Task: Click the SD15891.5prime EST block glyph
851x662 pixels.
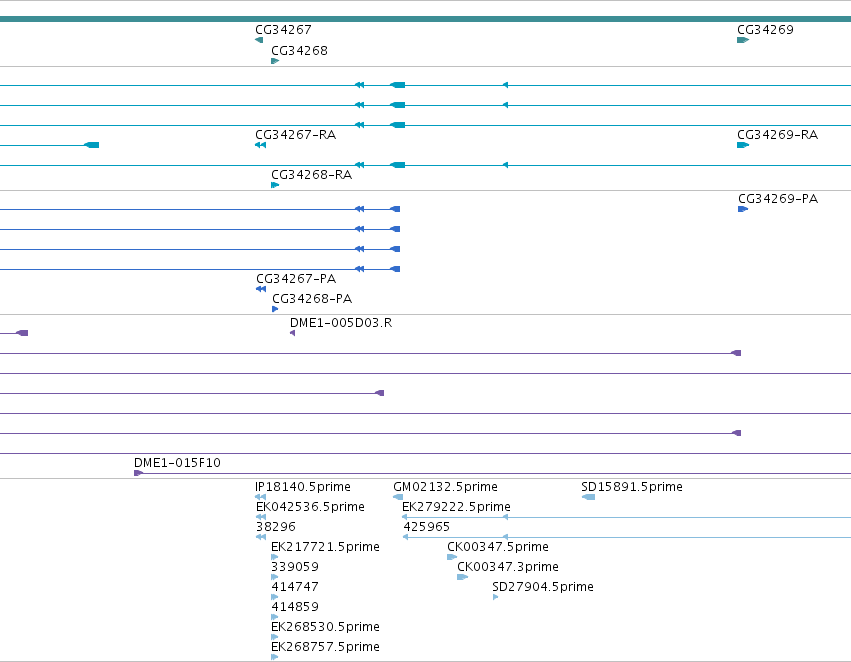Action: [588, 497]
